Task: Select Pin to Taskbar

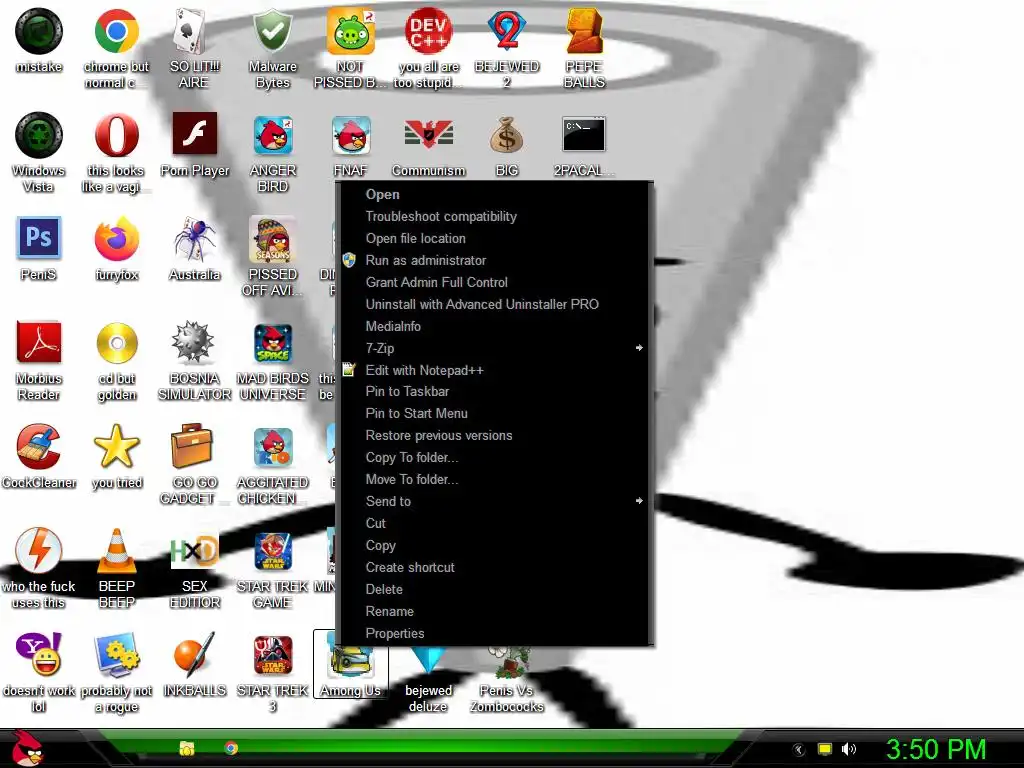Action: 494,391
